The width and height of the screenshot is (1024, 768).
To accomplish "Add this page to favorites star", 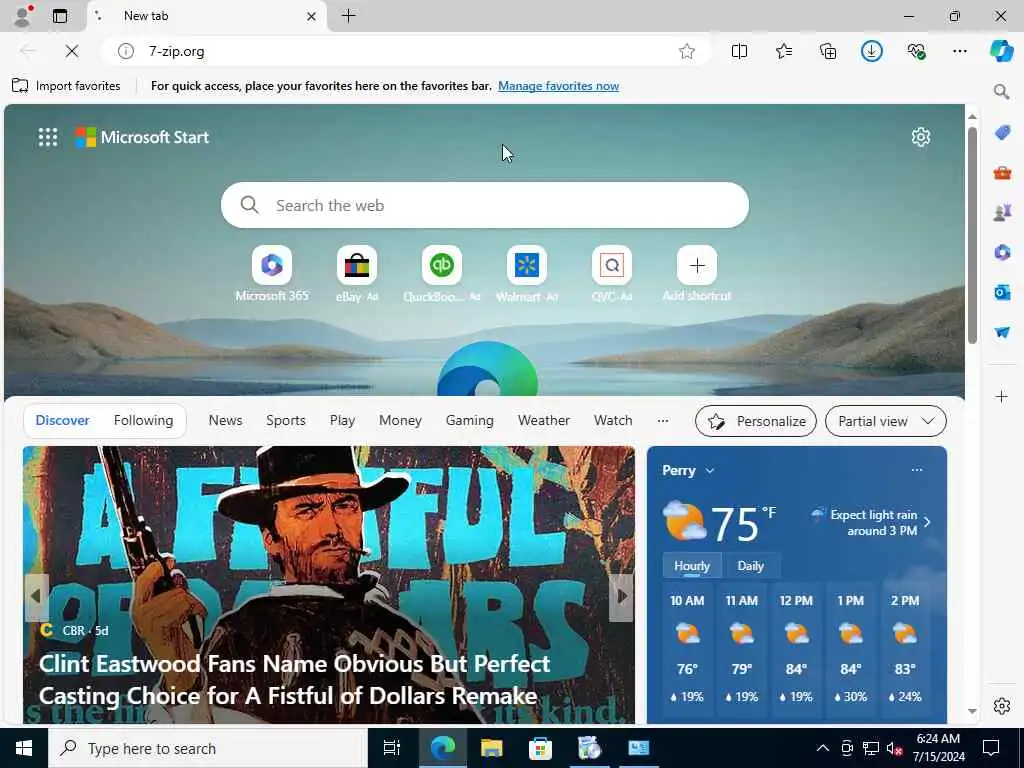I will (x=686, y=51).
